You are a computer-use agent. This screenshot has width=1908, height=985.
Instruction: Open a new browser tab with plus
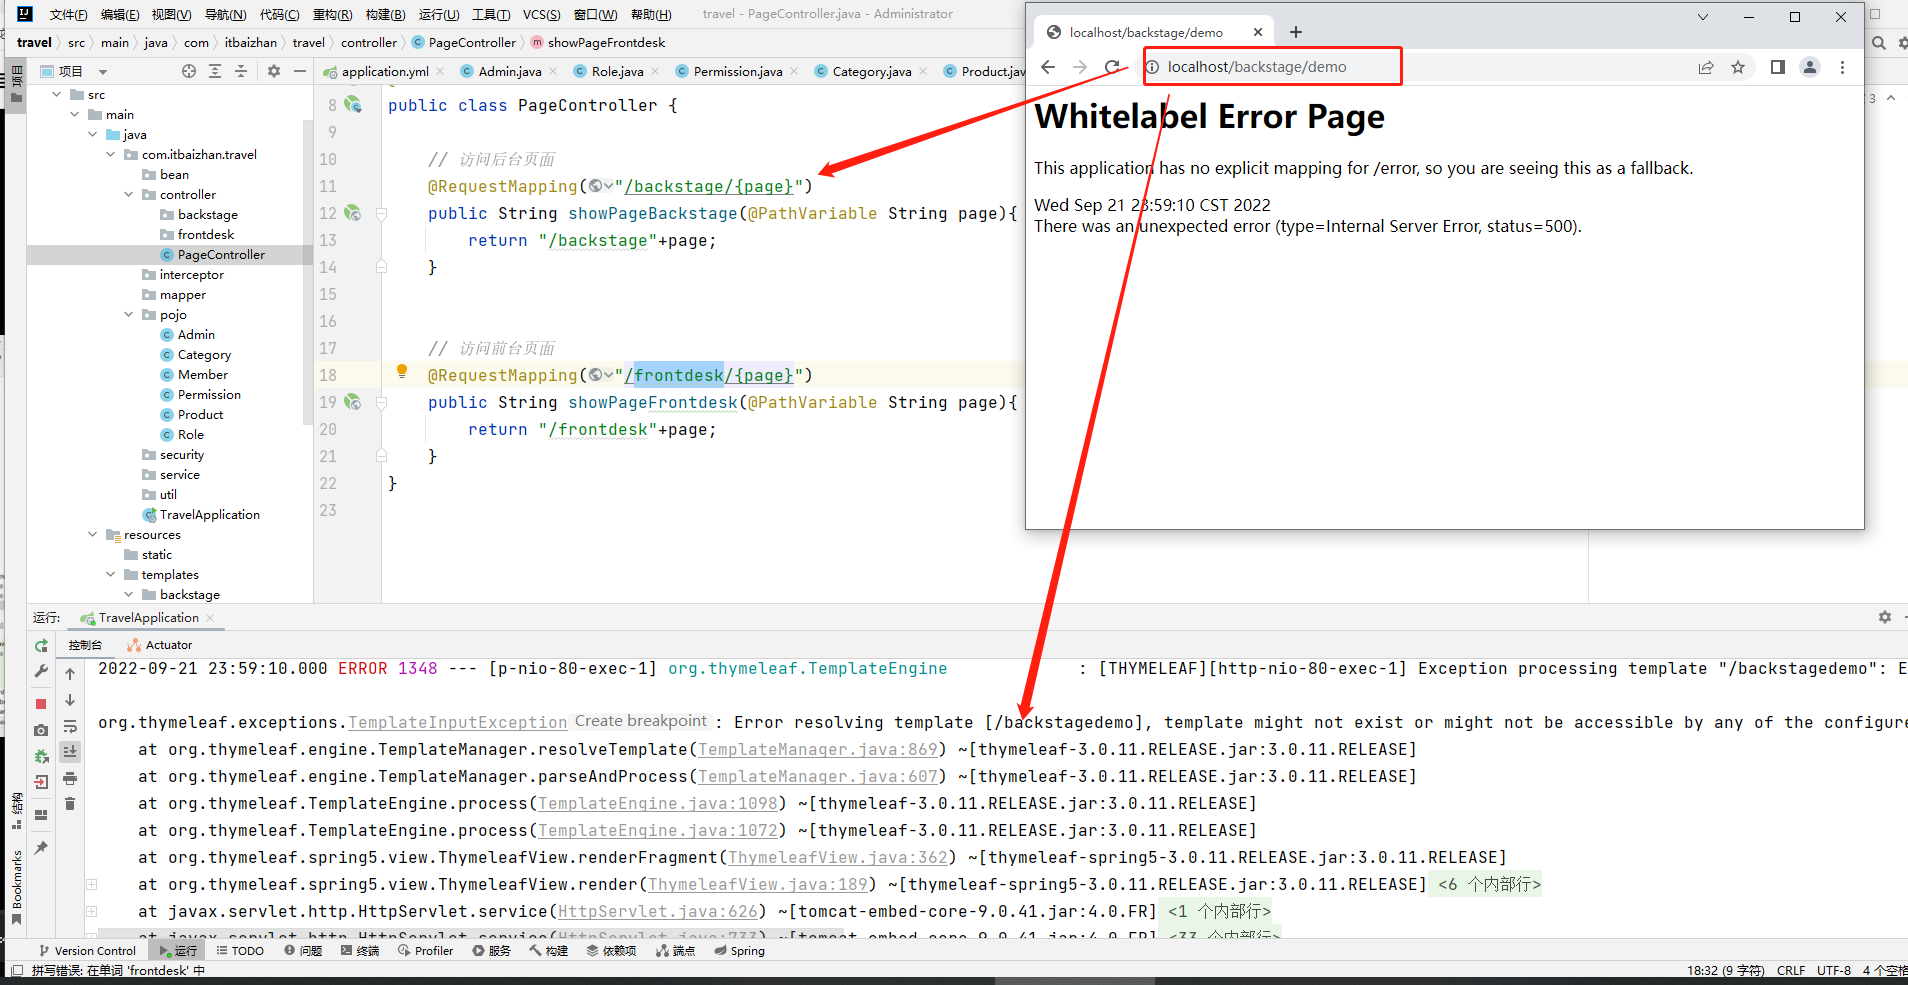point(1296,32)
